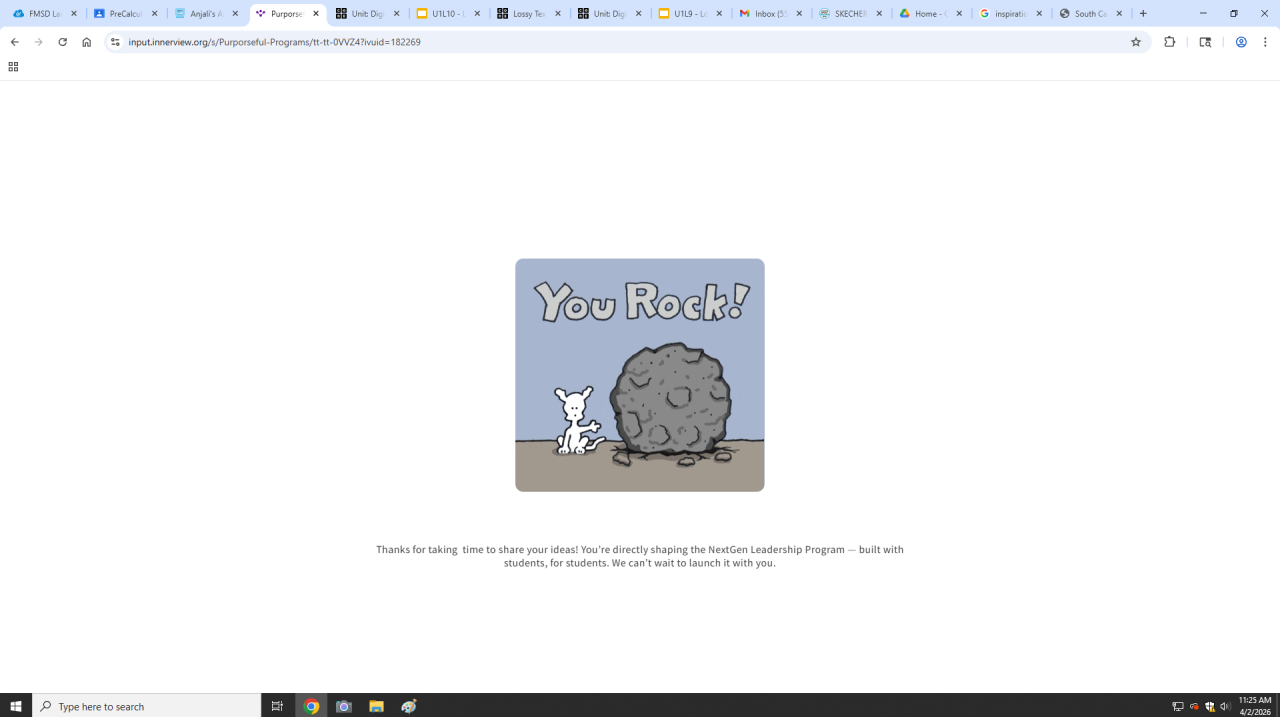Close the SKECHERS tab

tap(880, 14)
